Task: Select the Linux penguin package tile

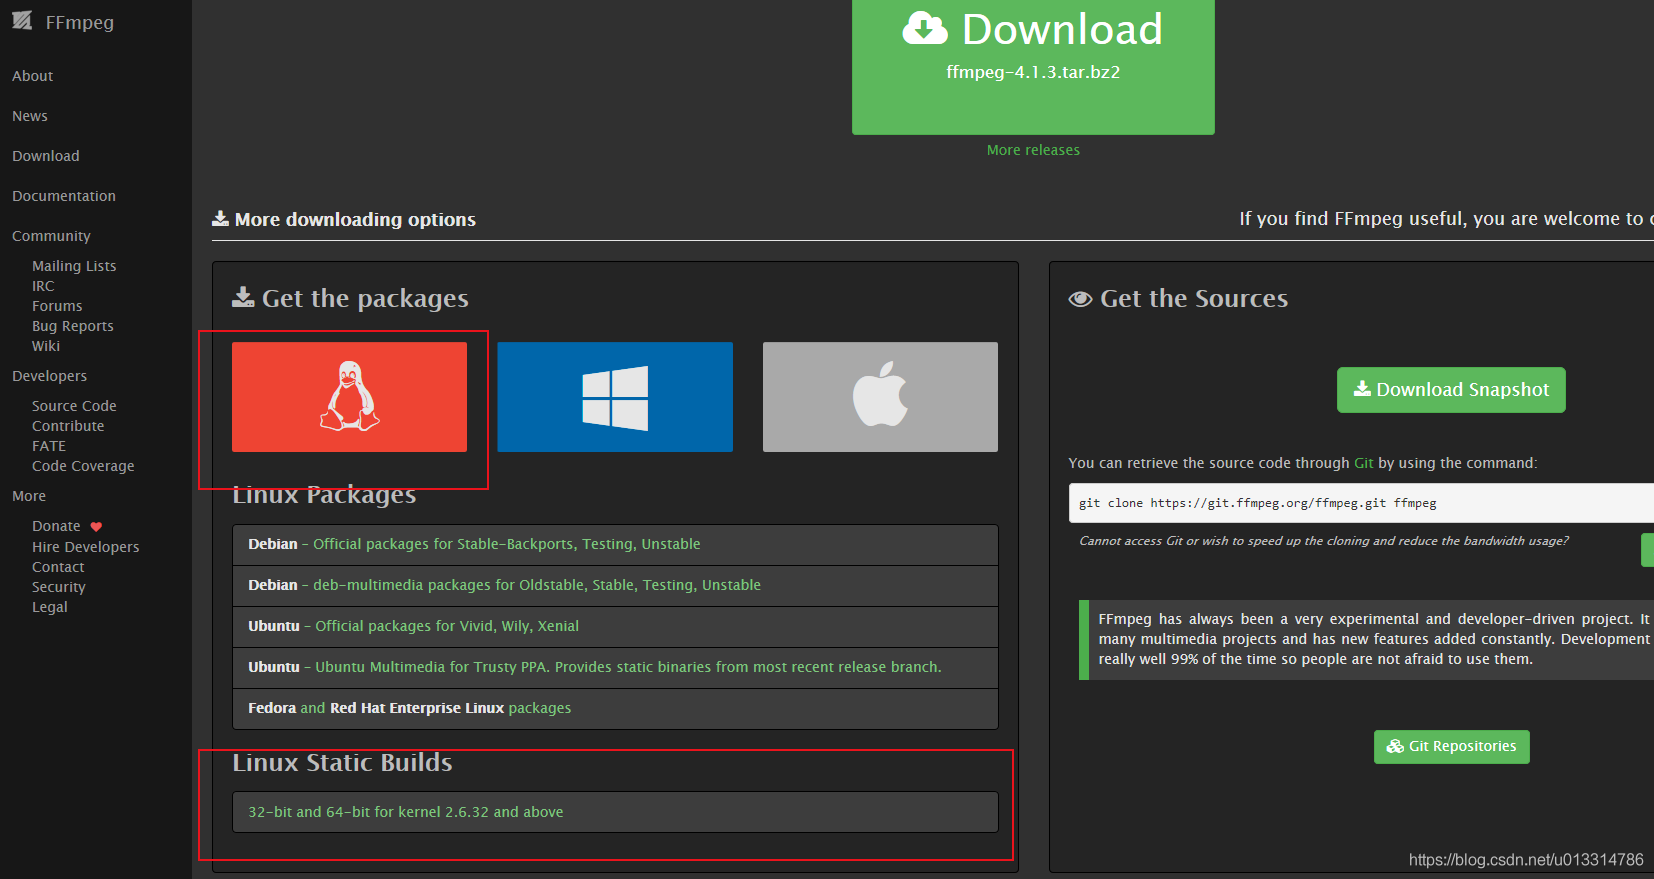Action: (x=349, y=397)
